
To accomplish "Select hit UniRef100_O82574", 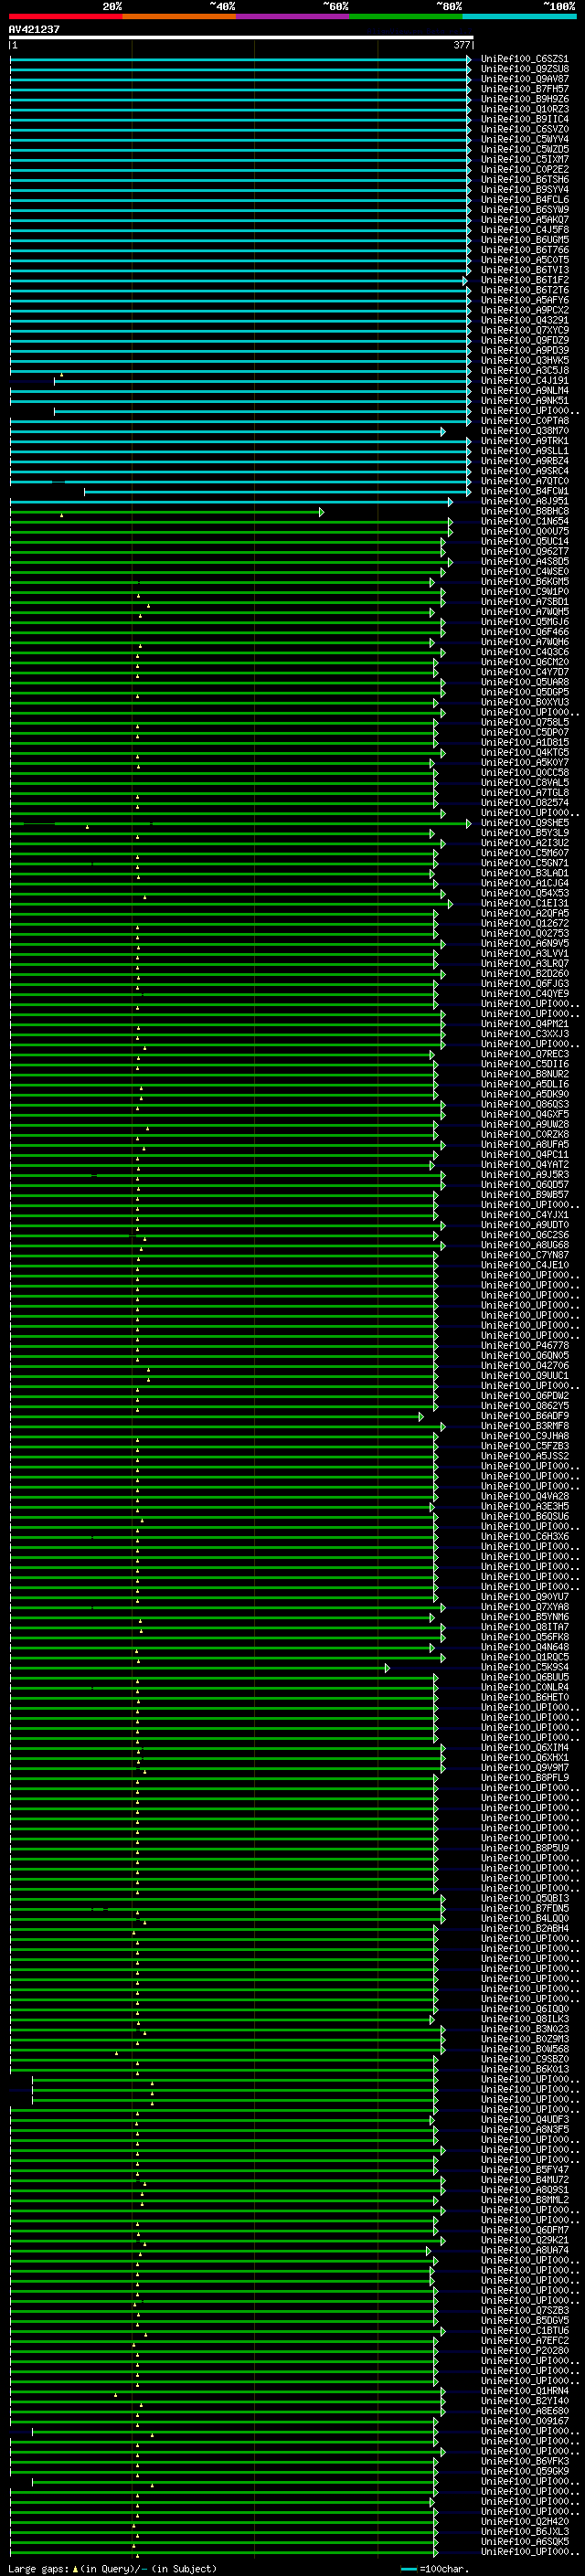I will coord(524,802).
